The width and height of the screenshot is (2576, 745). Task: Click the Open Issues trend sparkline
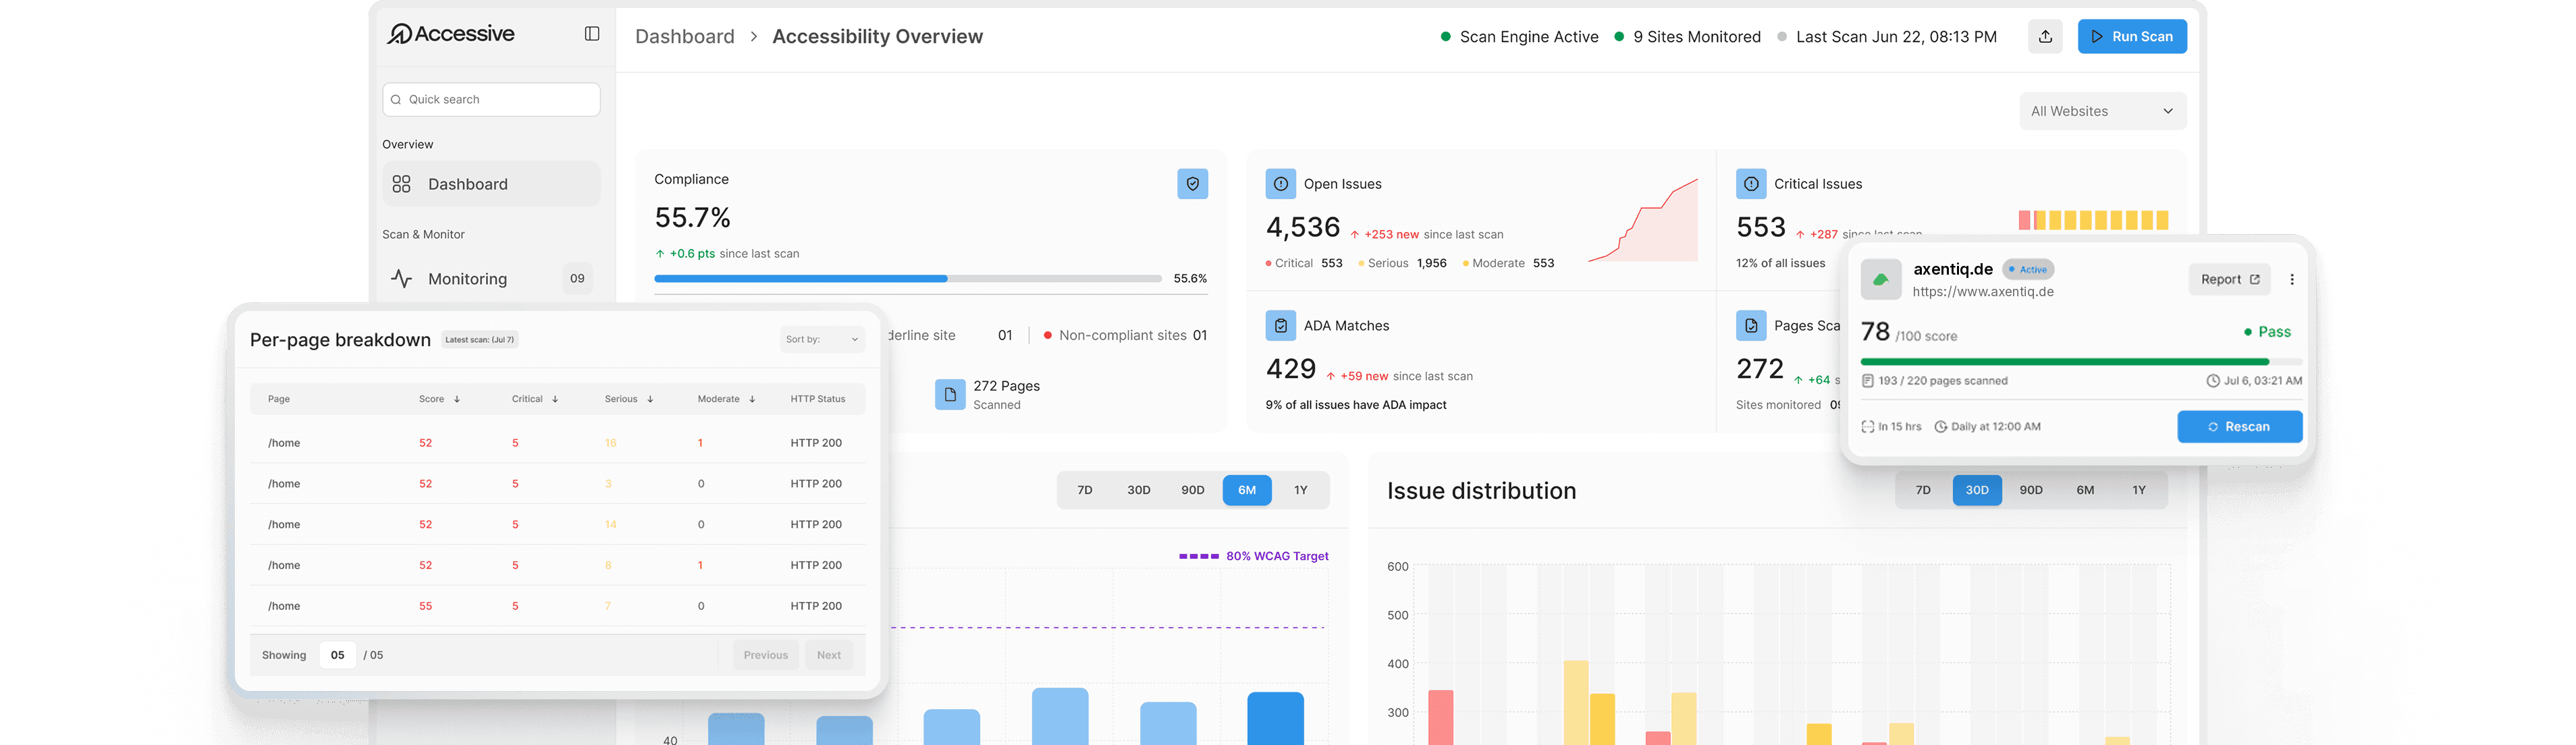point(1643,220)
